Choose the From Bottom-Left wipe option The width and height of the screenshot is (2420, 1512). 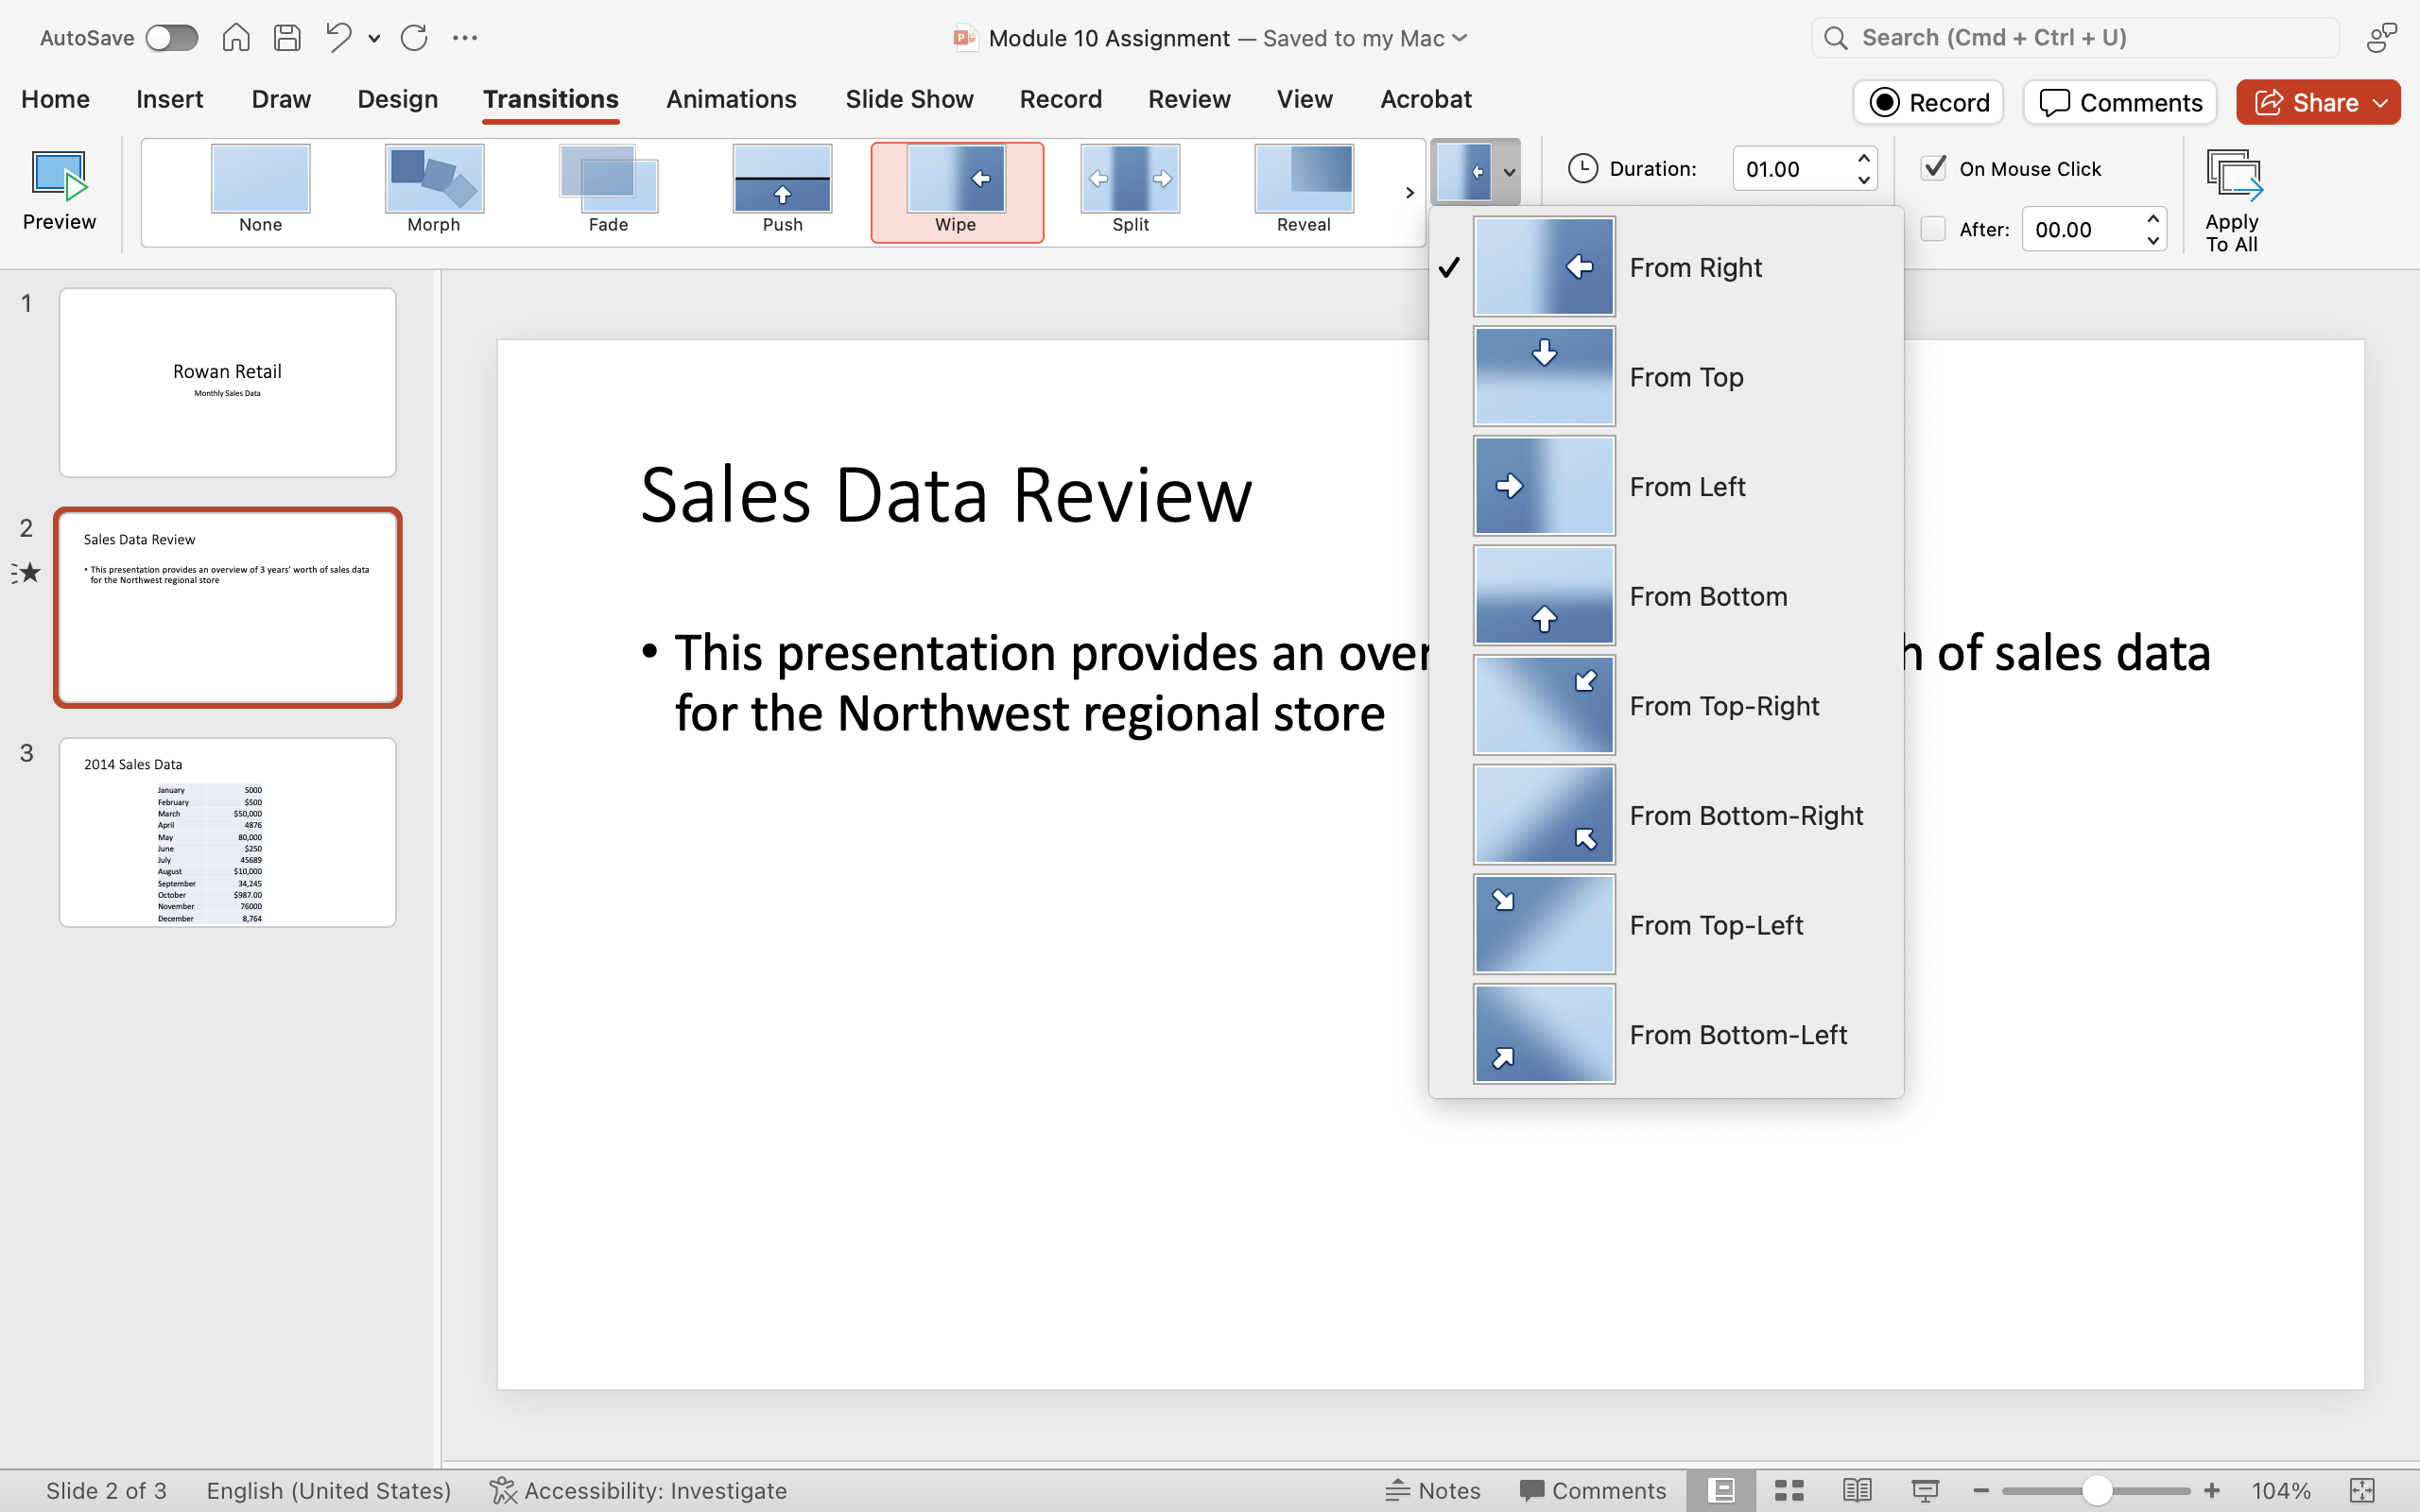tap(1666, 1034)
